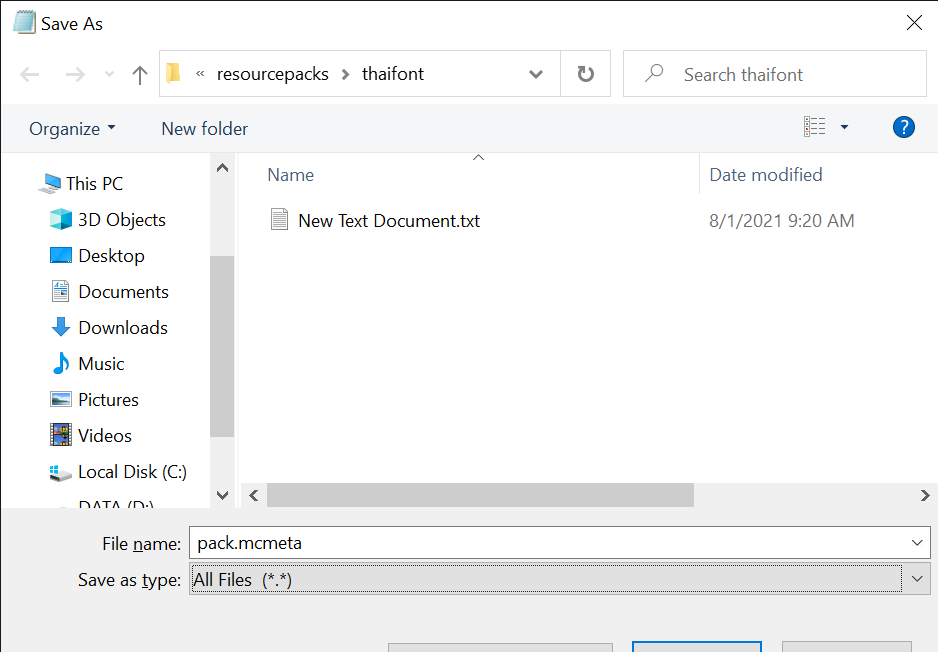Sort files by Date modified column

(x=766, y=175)
